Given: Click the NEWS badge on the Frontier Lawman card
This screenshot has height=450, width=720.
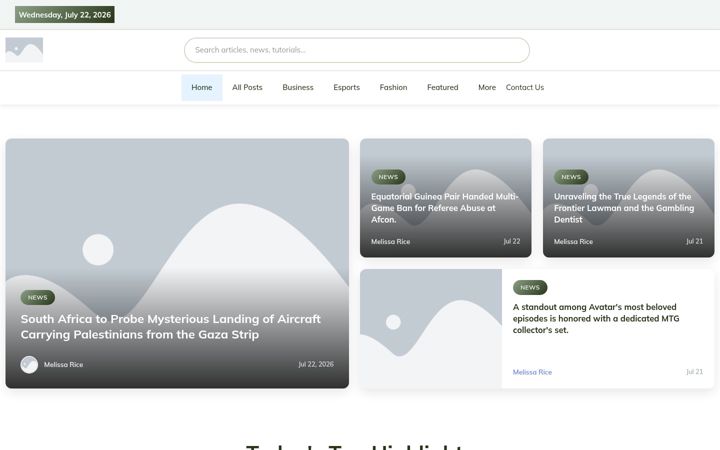Looking at the screenshot, I should tap(571, 177).
